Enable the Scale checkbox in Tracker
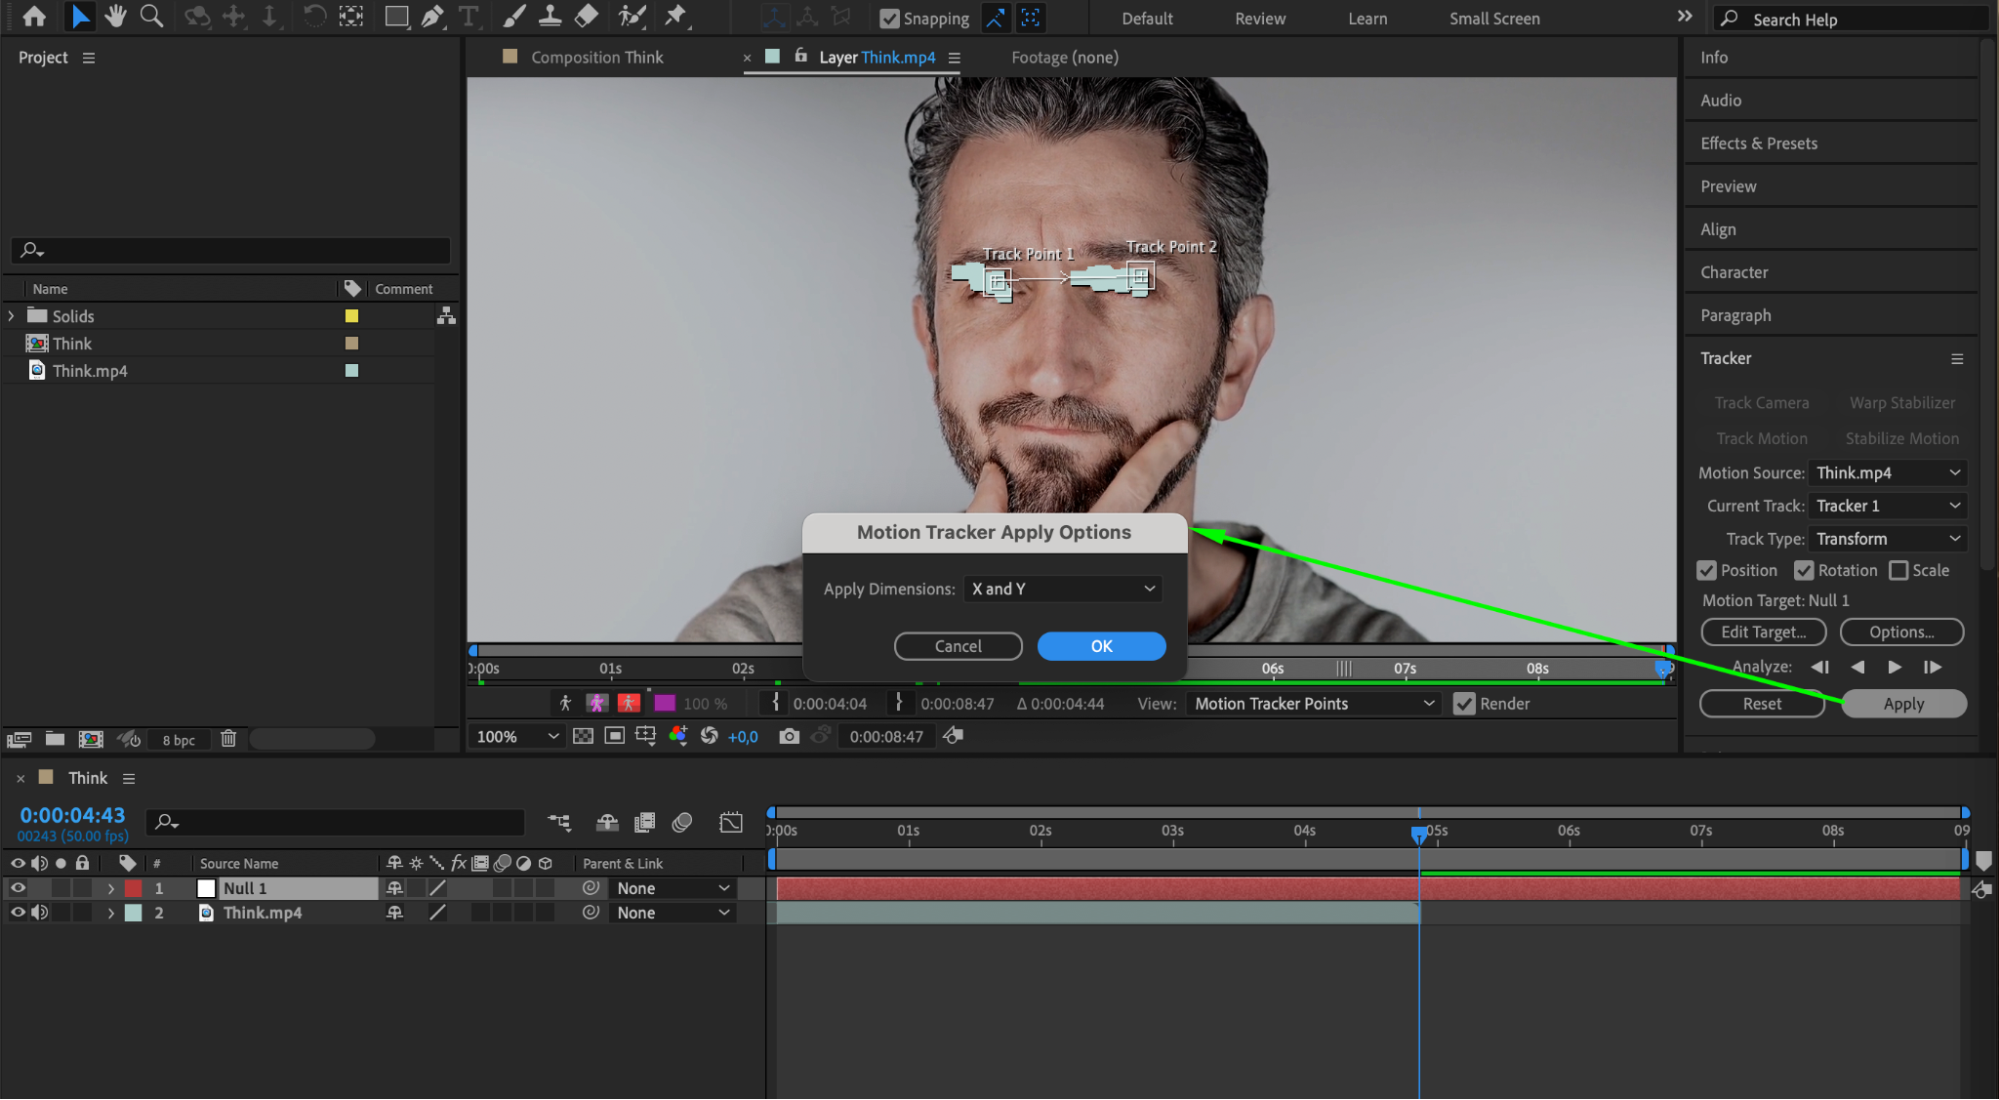 click(1898, 570)
